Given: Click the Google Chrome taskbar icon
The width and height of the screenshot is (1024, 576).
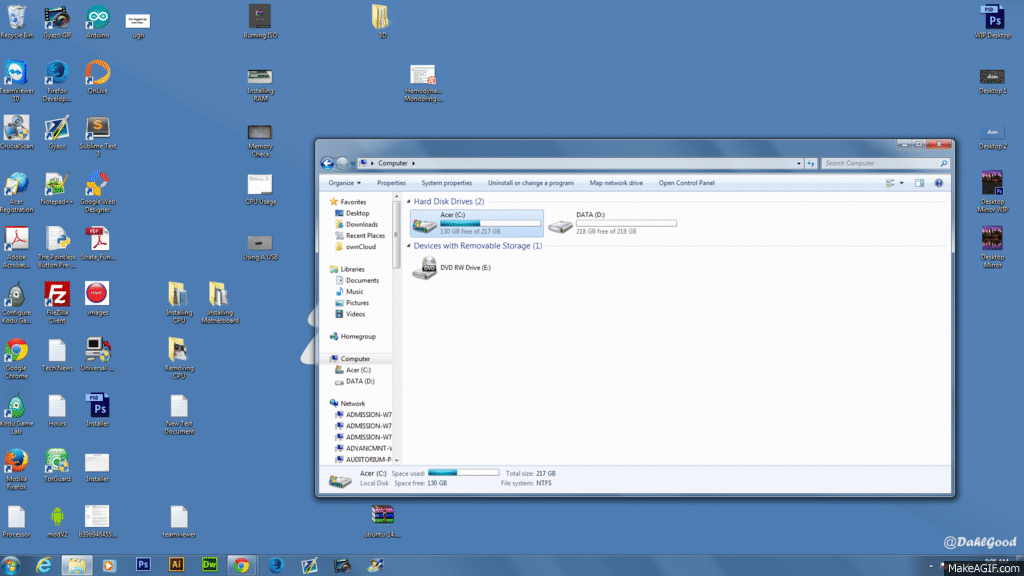Looking at the screenshot, I should (x=240, y=564).
